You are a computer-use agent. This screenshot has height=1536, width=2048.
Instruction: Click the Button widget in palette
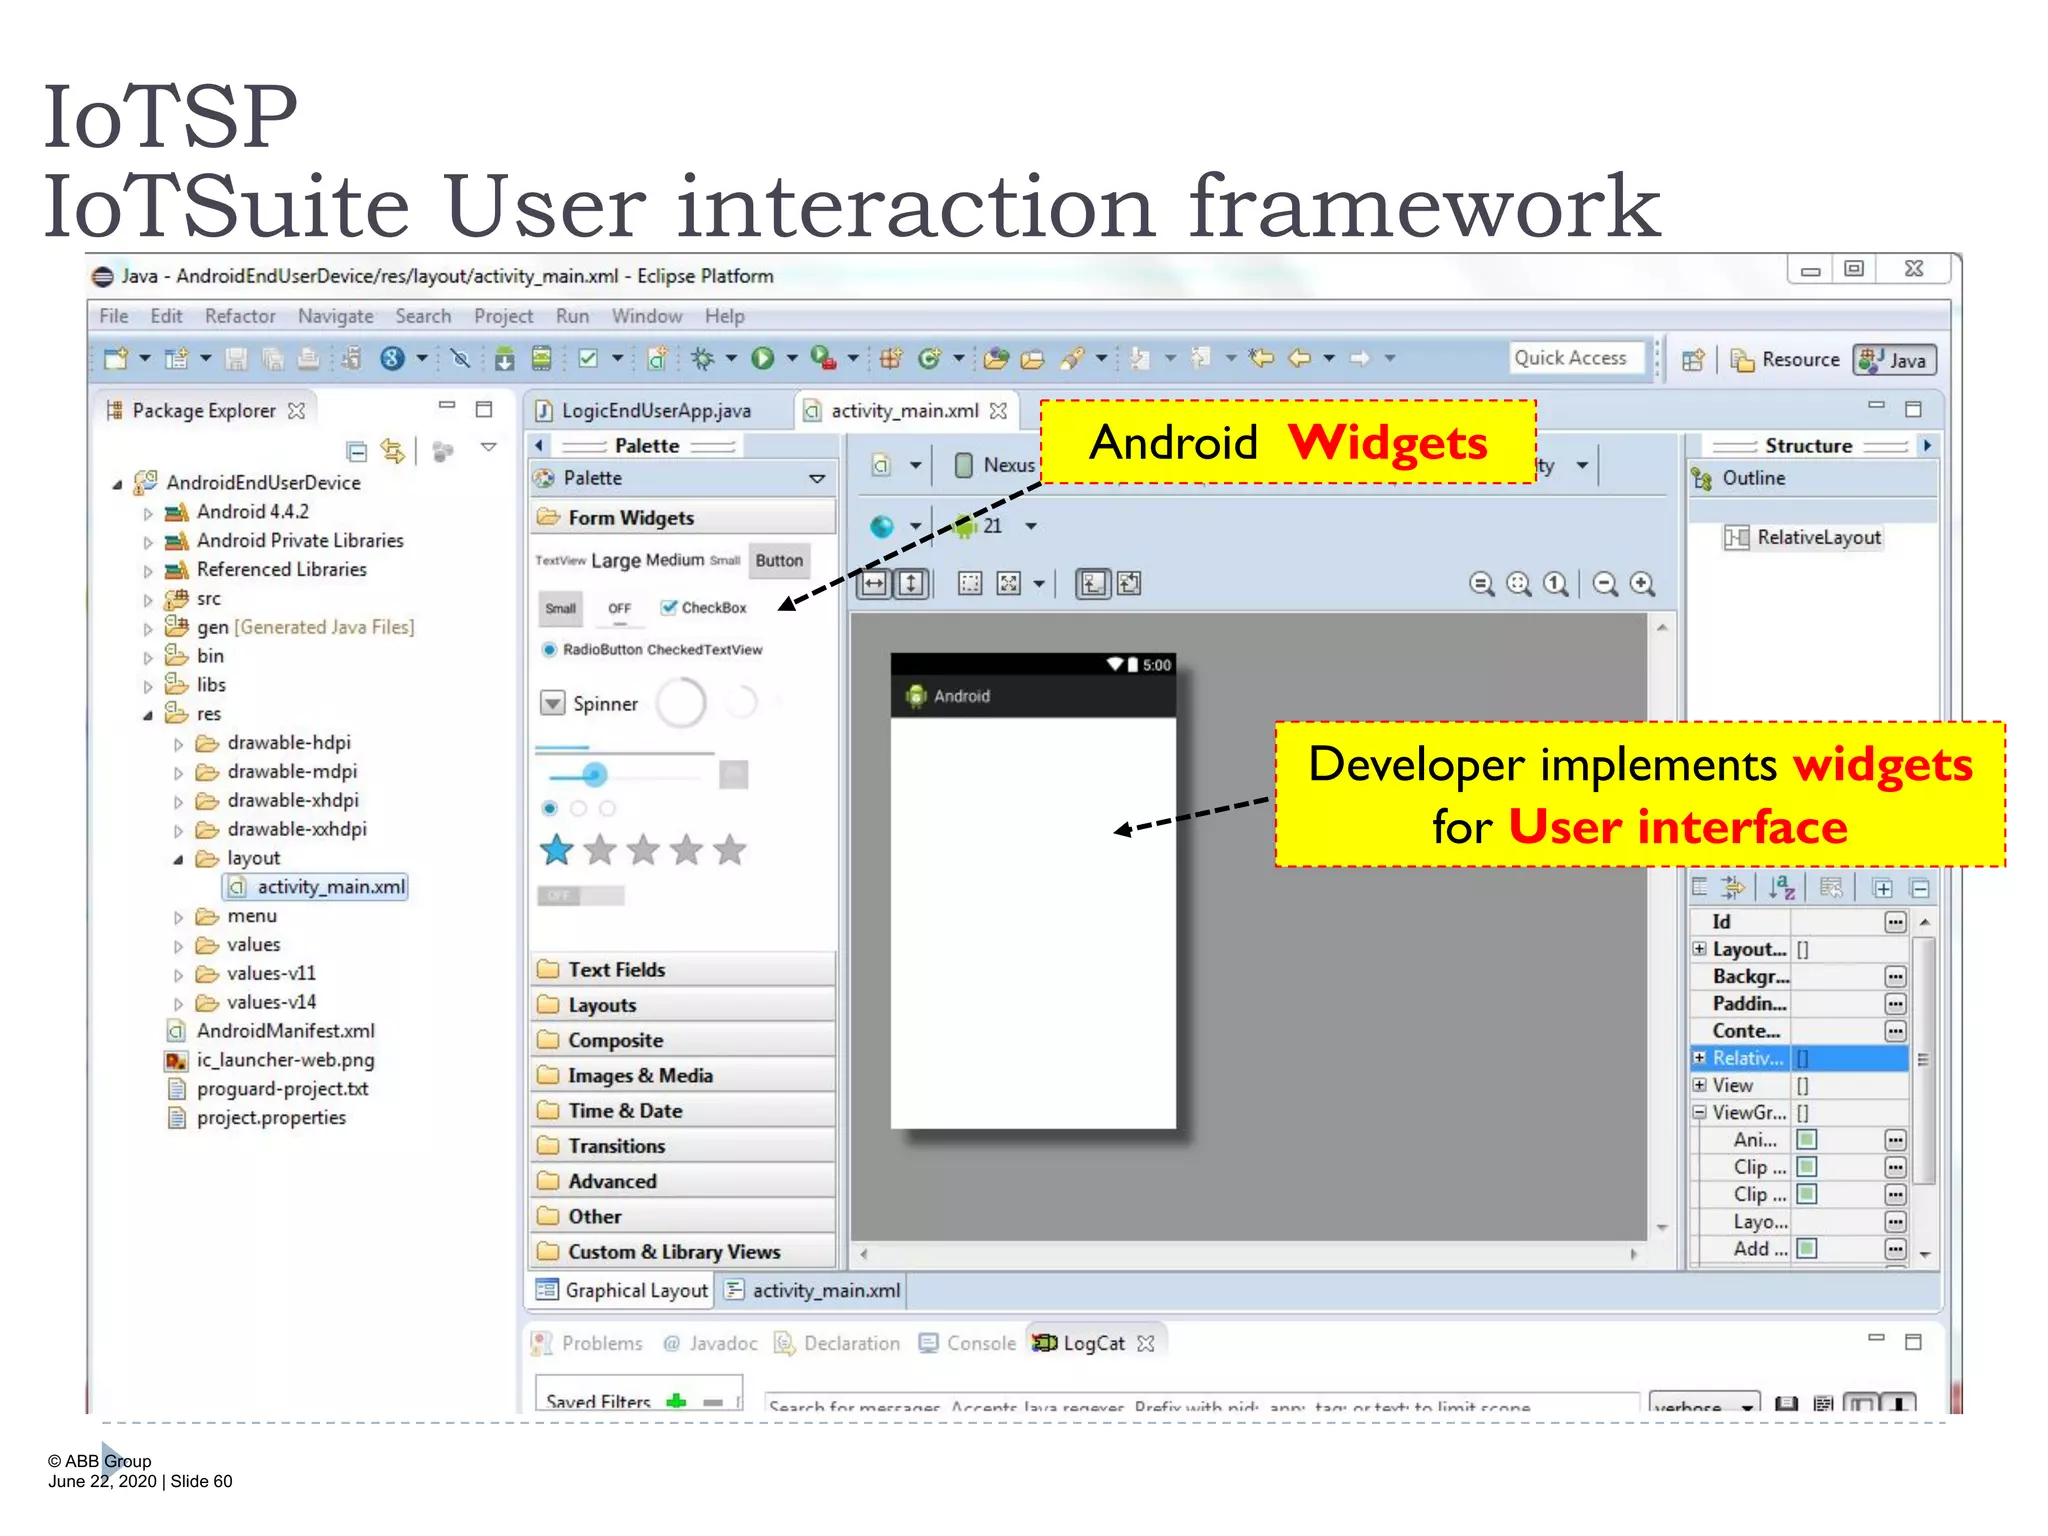point(779,561)
